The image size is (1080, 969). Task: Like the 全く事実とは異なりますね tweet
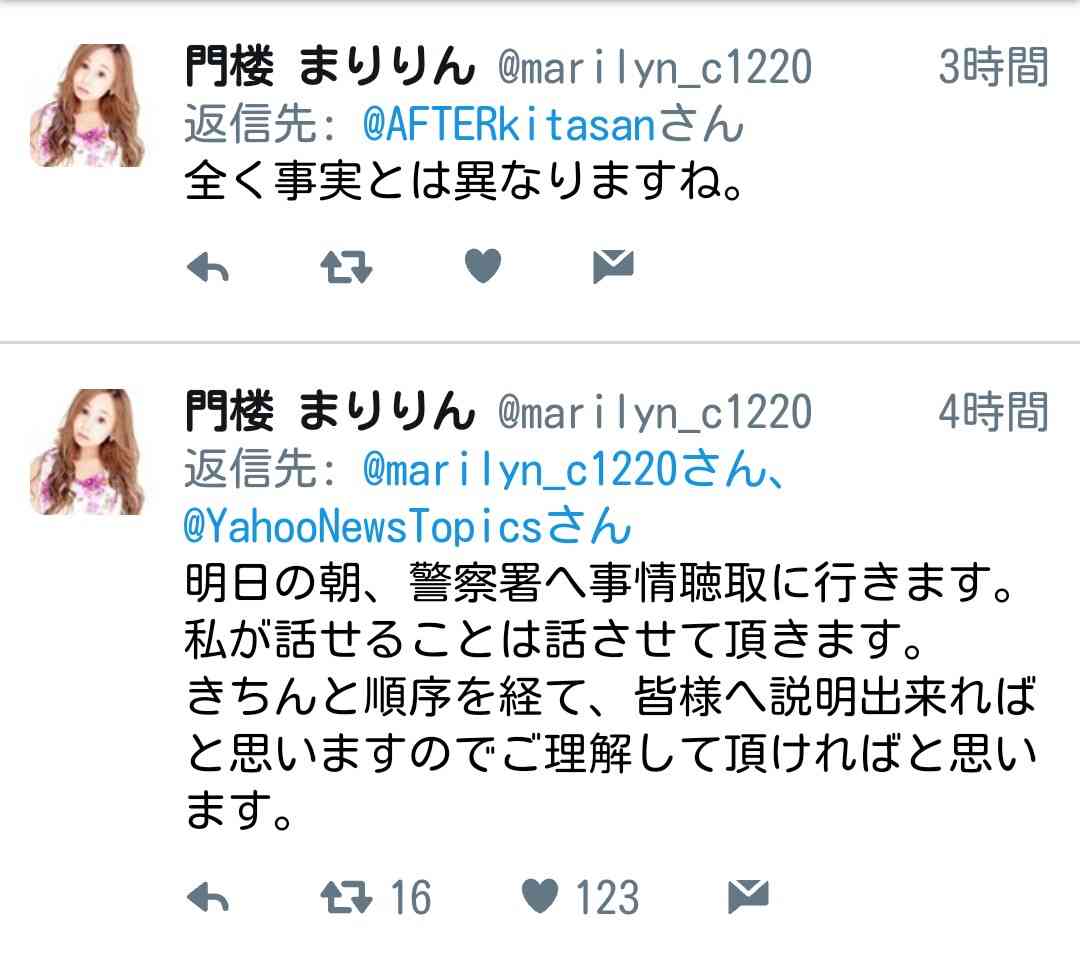pyautogui.click(x=483, y=266)
